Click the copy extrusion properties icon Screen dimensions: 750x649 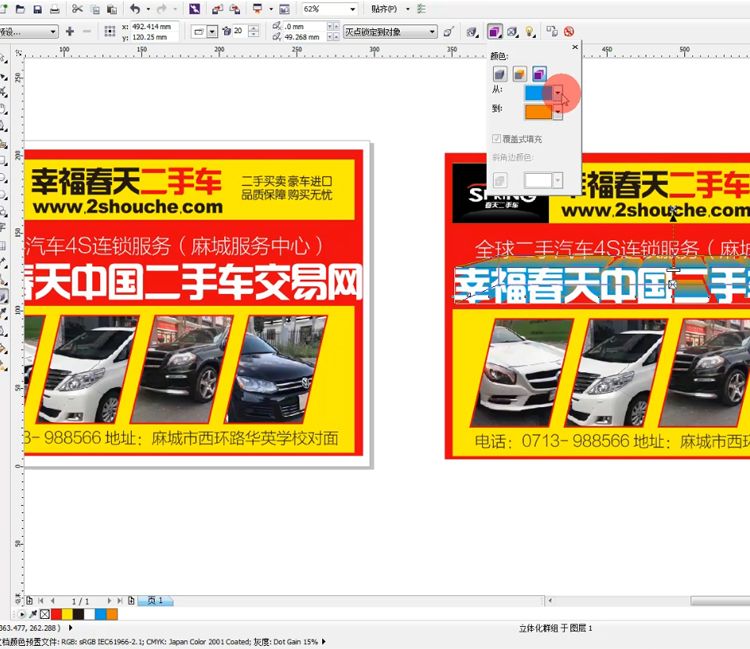click(x=552, y=32)
